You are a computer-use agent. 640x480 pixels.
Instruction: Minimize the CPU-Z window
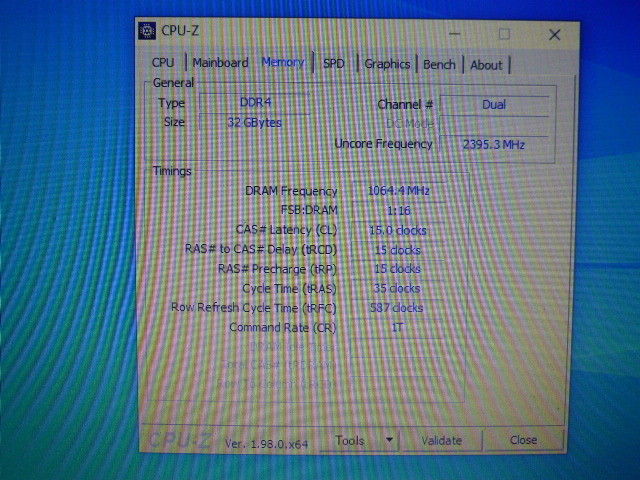tap(455, 34)
